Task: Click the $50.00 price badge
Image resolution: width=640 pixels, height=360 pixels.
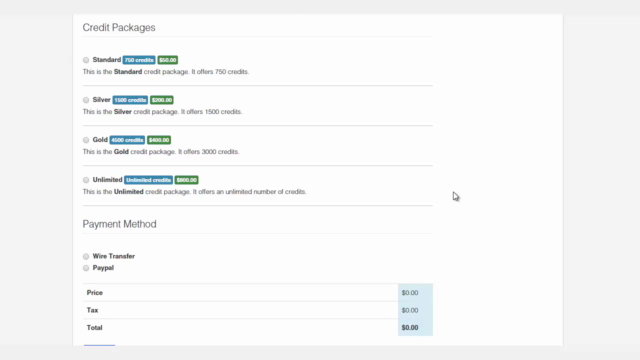Action: tap(168, 60)
